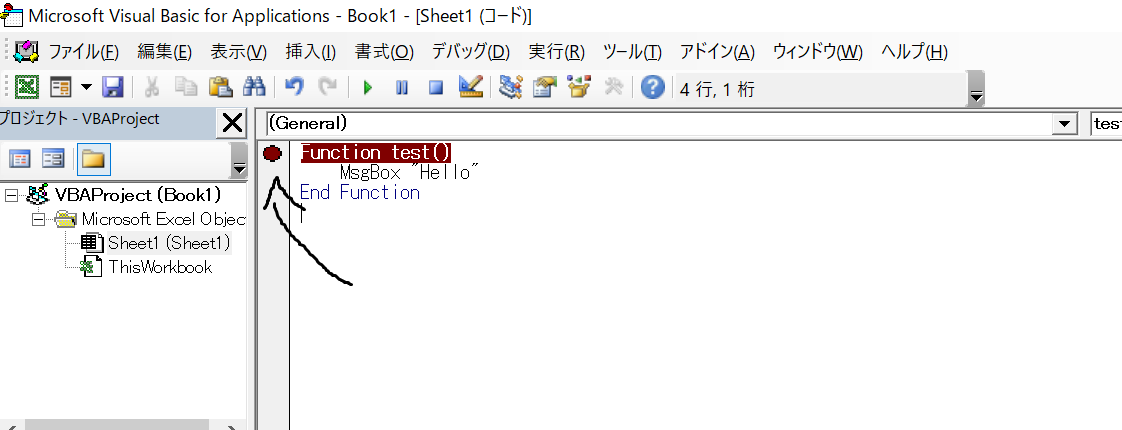
Task: Open the ウィンドウ(W) menu
Action: tap(818, 52)
